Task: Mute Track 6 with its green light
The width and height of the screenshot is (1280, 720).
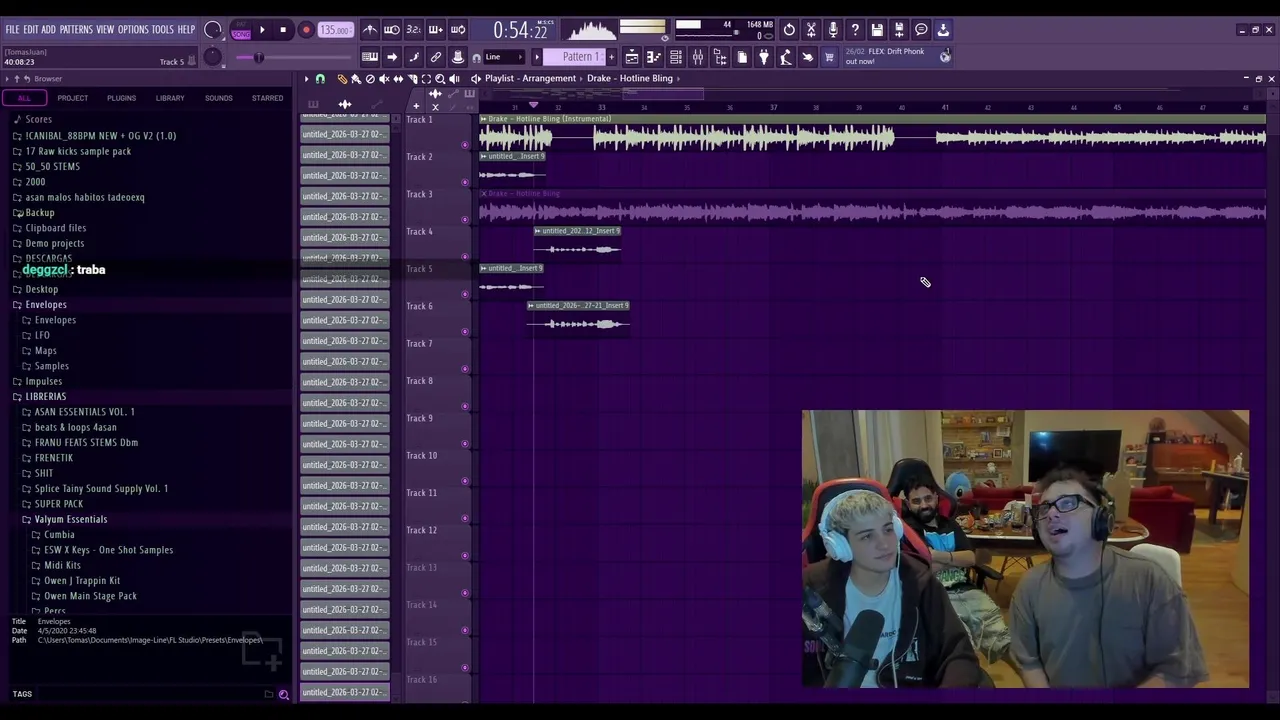Action: point(465,331)
